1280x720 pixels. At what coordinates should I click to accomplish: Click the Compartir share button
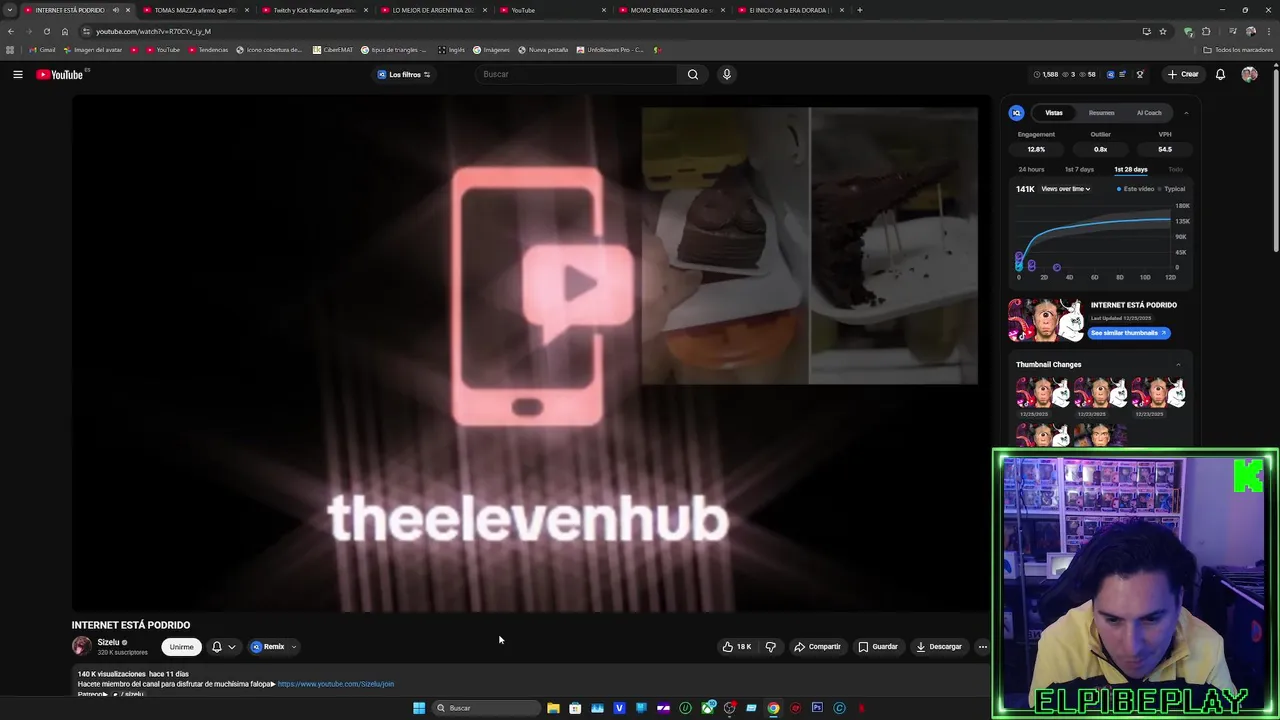click(x=817, y=647)
